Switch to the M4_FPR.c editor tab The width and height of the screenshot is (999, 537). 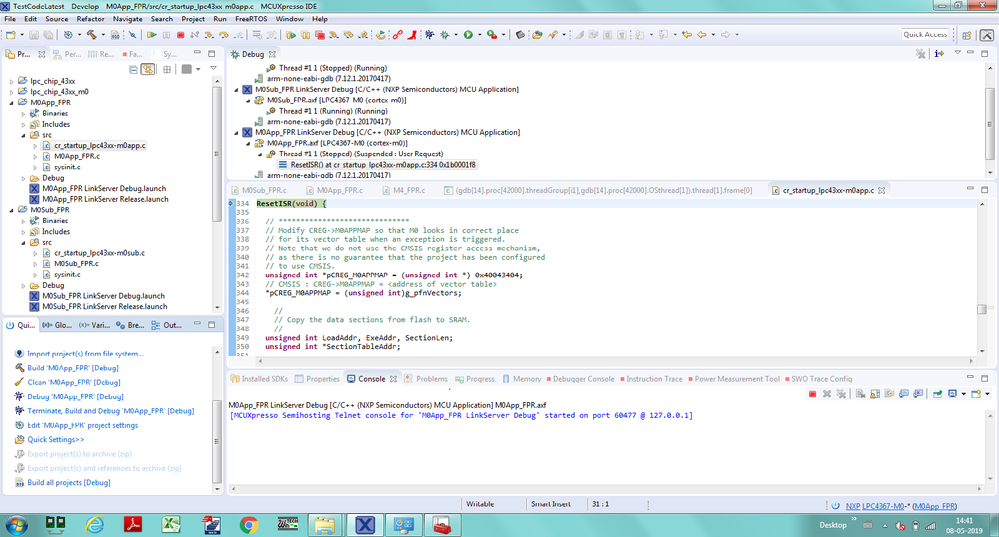[x=408, y=190]
